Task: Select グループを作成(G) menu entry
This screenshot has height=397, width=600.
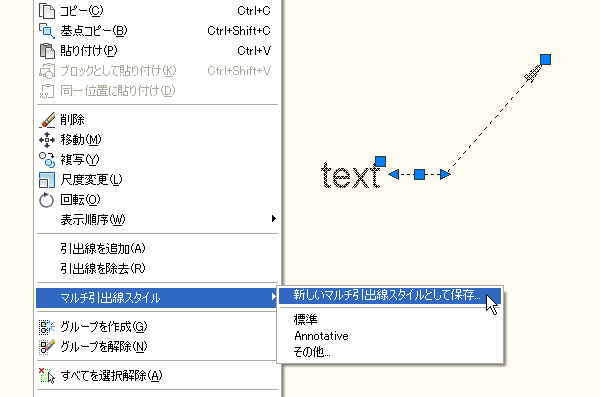Action: pos(157,327)
